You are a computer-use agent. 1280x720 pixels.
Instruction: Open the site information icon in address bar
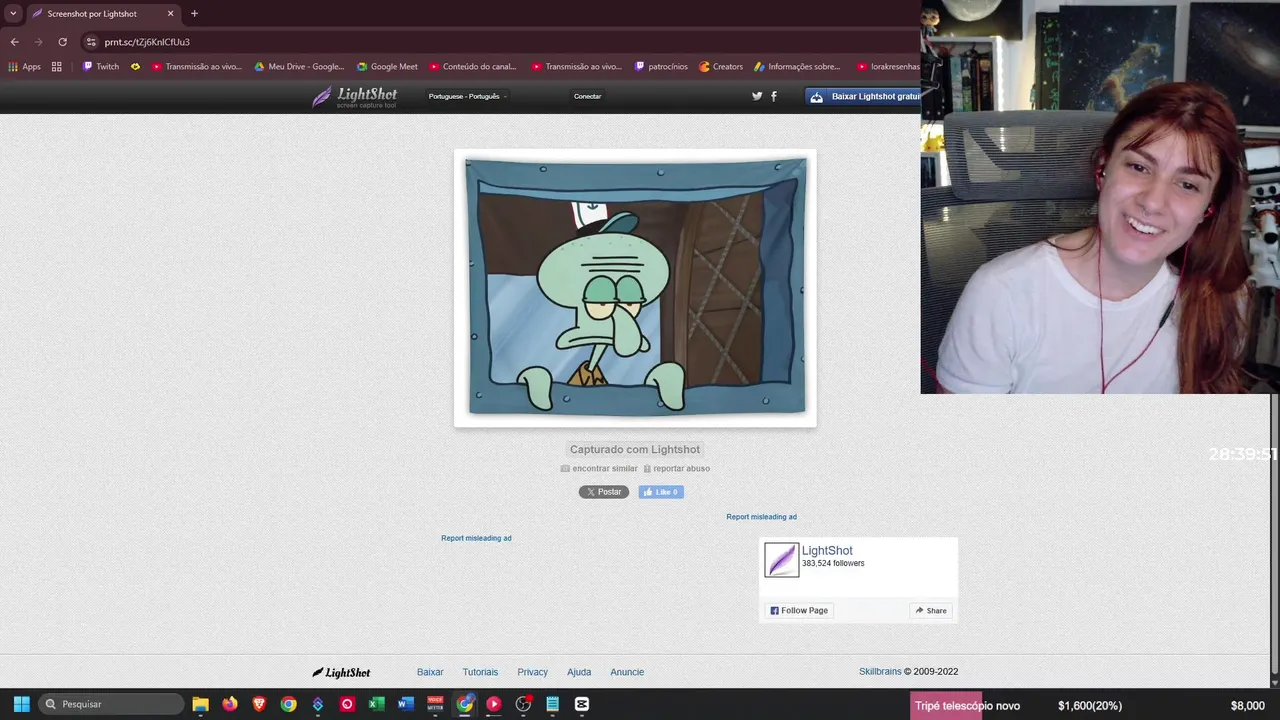(91, 42)
